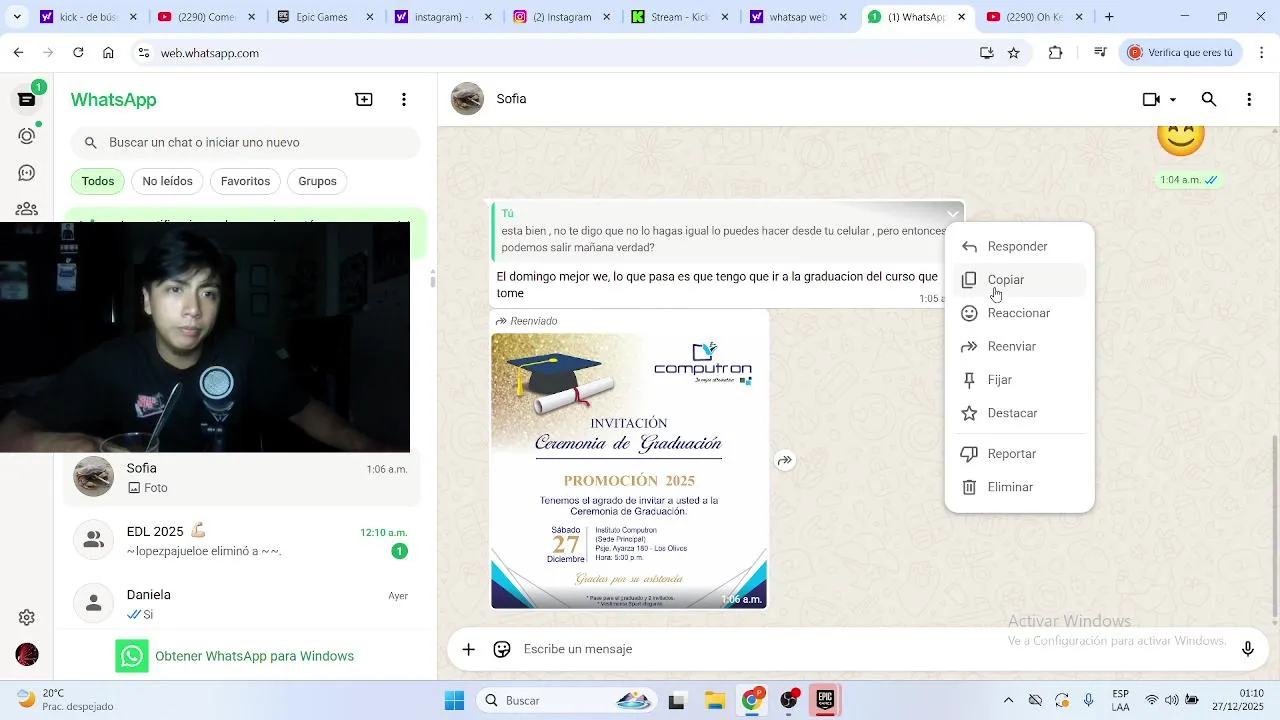Open the Channels sidebar icon
The height and width of the screenshot is (720, 1280).
coord(27,173)
